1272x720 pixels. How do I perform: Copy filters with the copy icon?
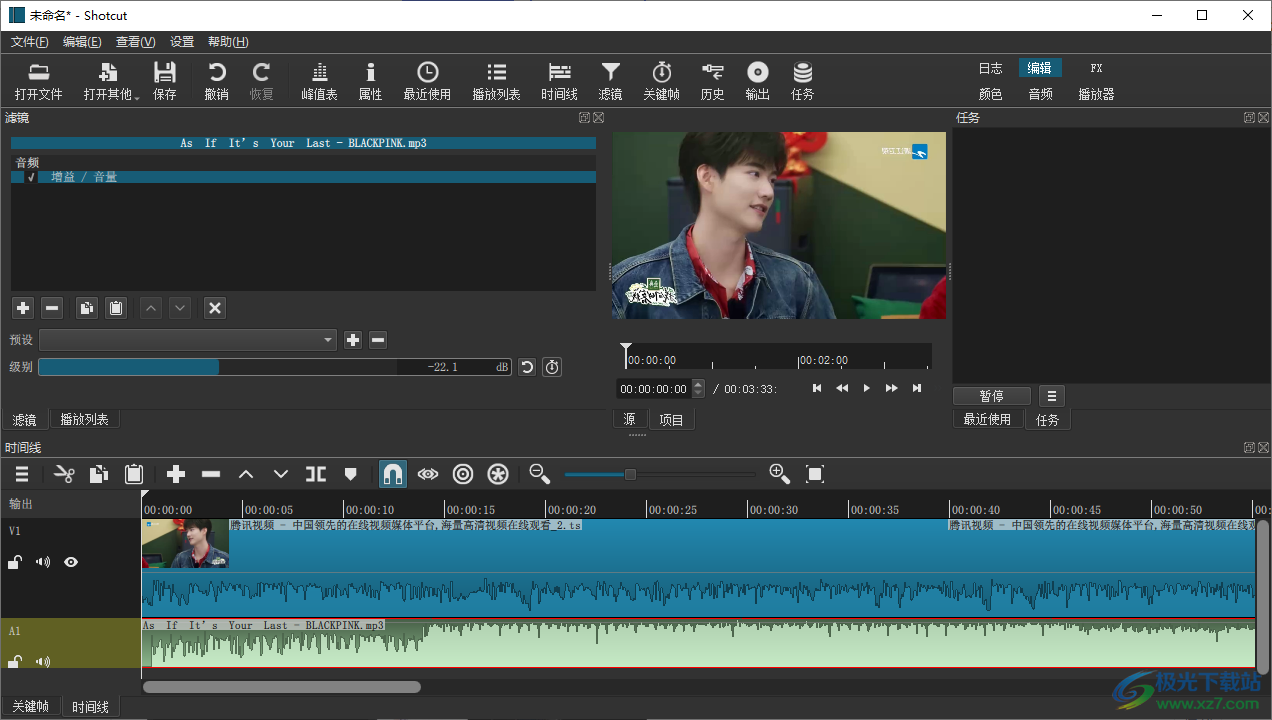pyautogui.click(x=87, y=308)
